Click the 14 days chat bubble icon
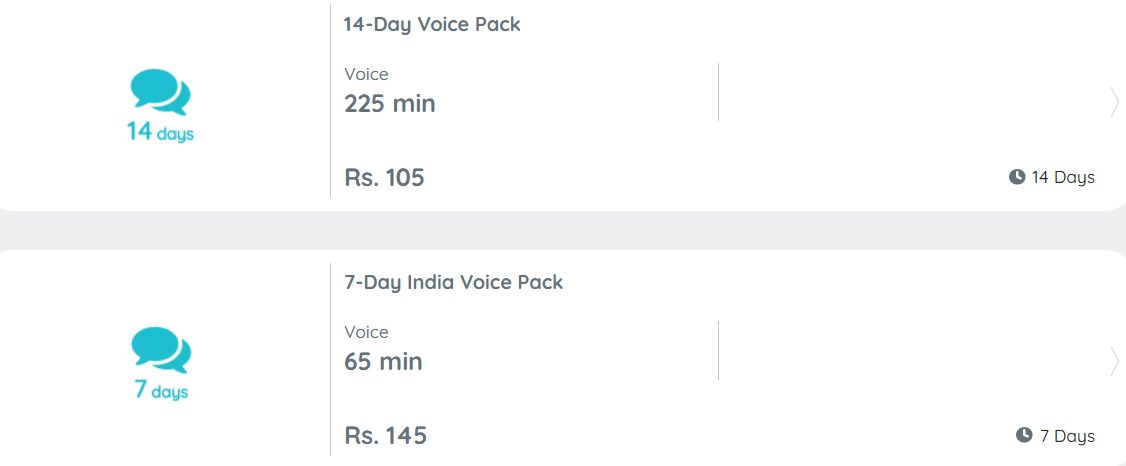Image resolution: width=1126 pixels, height=466 pixels. pyautogui.click(x=160, y=92)
